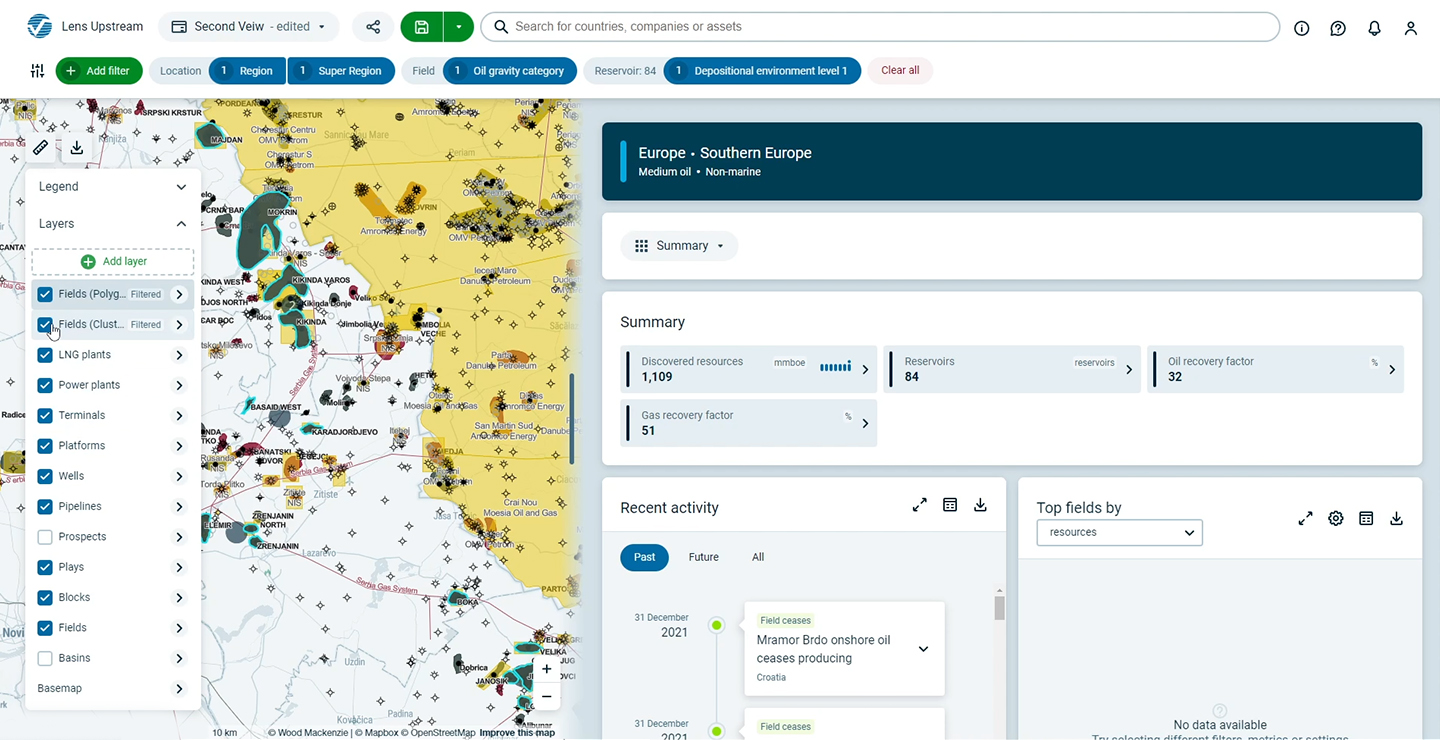Expand the Legend section
The width and height of the screenshot is (1440, 740).
click(x=181, y=187)
